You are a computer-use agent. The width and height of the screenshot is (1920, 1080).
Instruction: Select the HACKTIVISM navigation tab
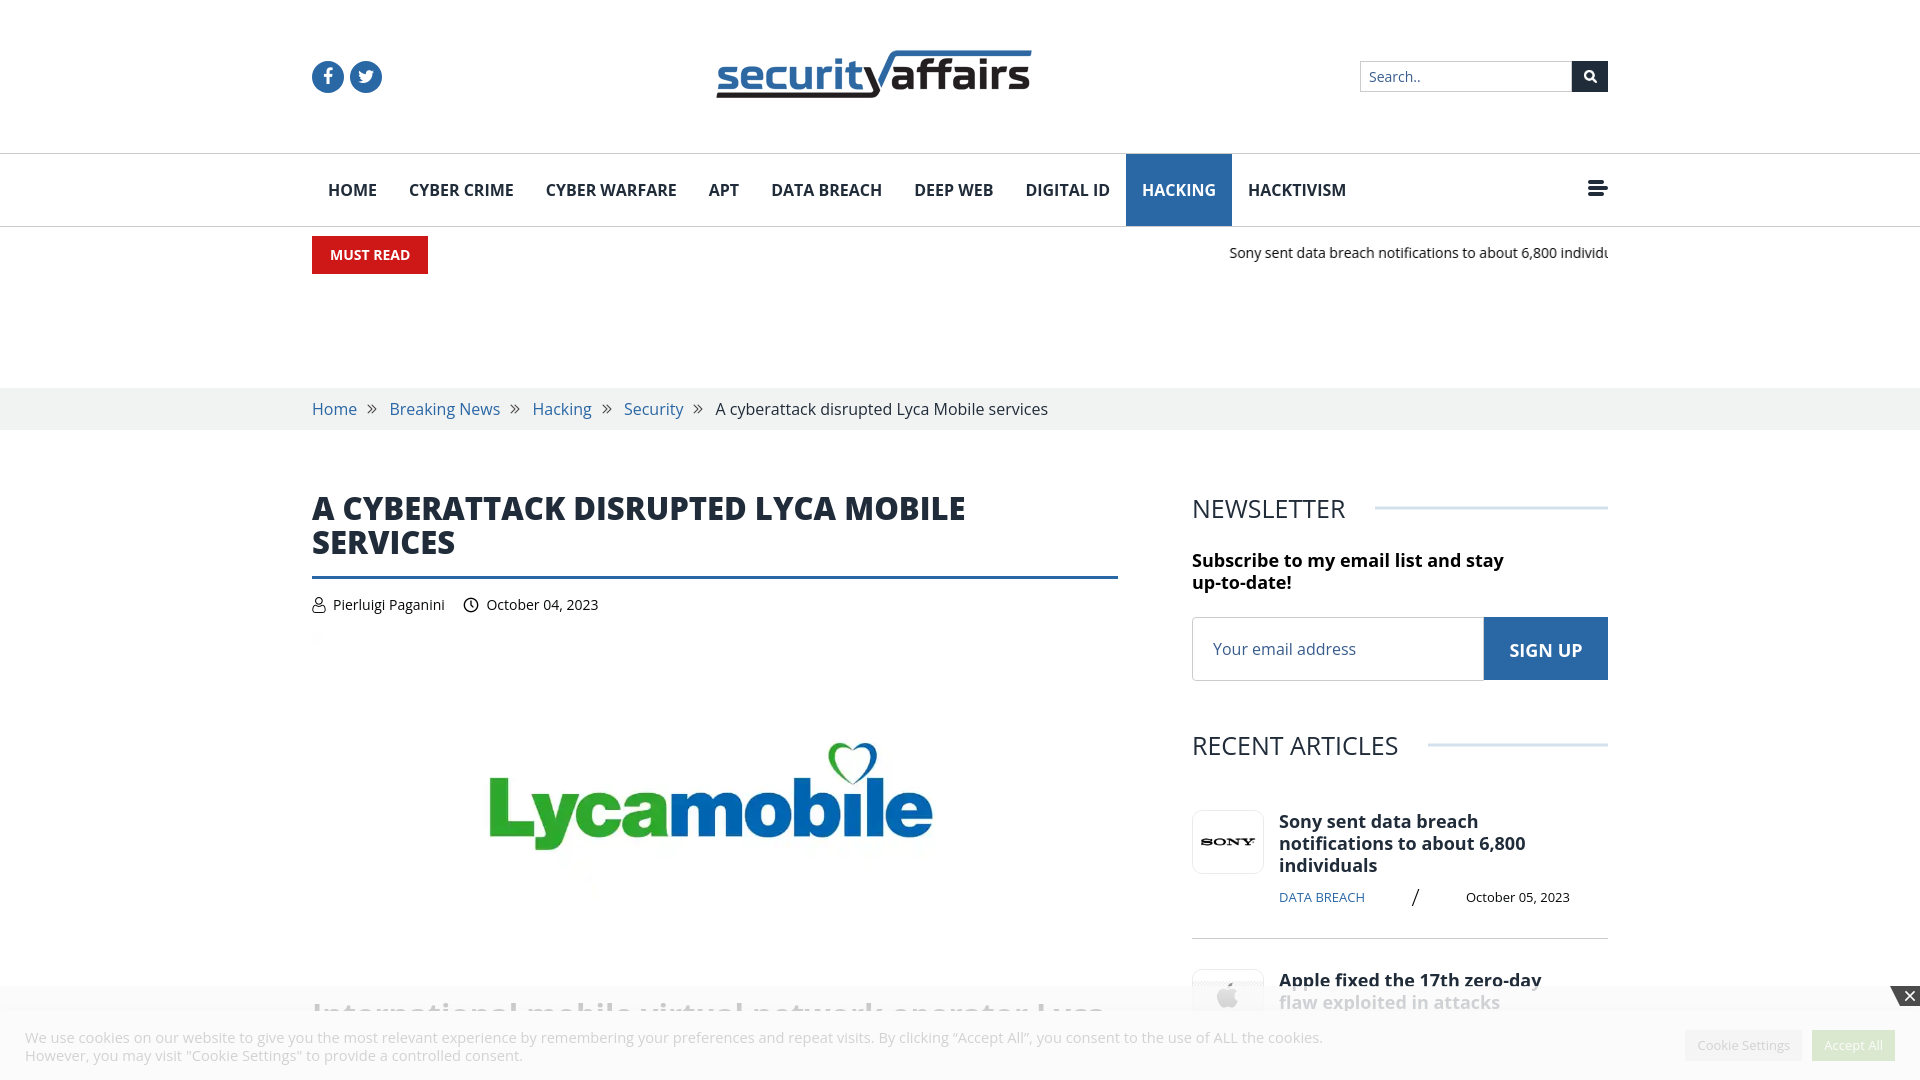[1296, 190]
